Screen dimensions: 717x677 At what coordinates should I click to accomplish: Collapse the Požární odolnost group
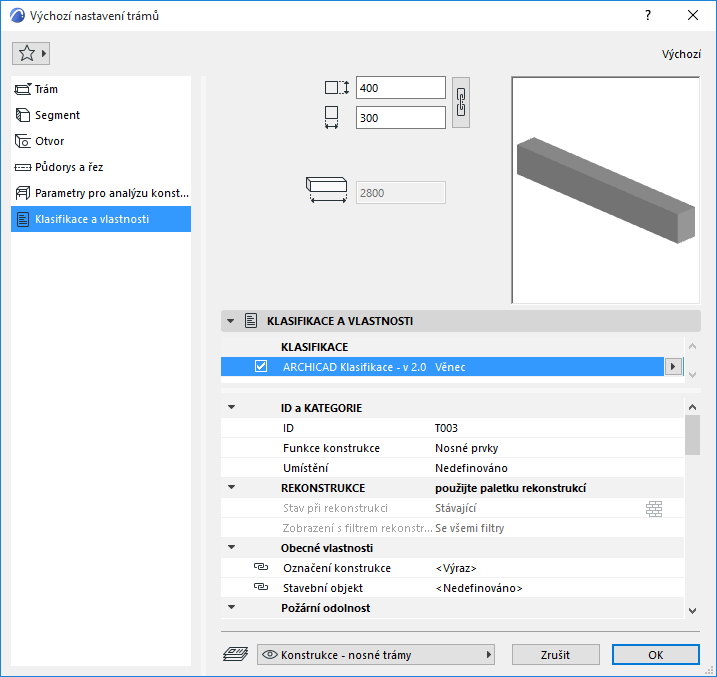232,608
